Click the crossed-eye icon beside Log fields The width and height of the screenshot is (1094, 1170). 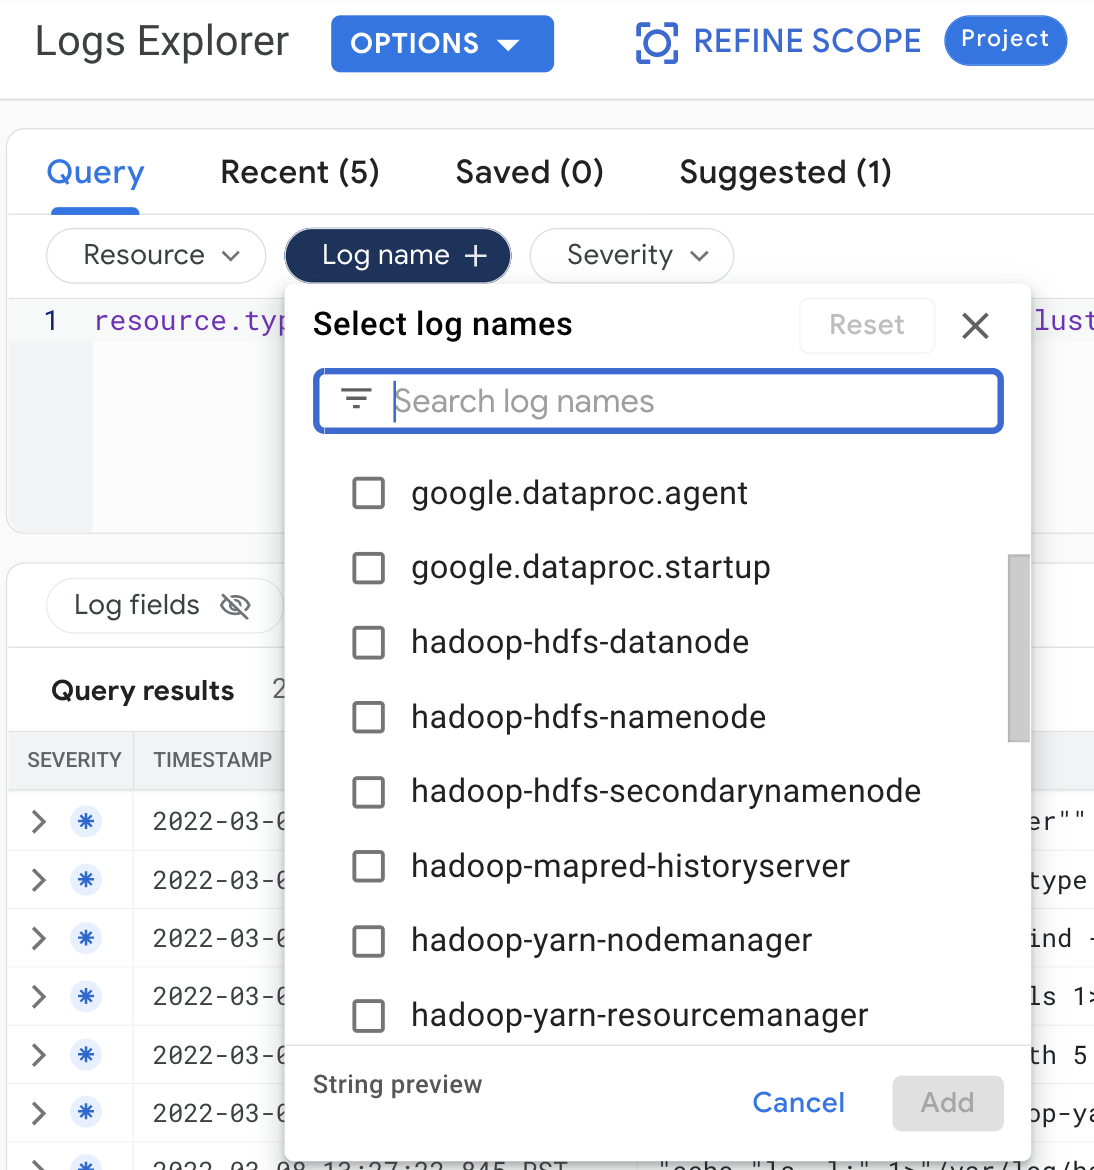[x=235, y=606]
